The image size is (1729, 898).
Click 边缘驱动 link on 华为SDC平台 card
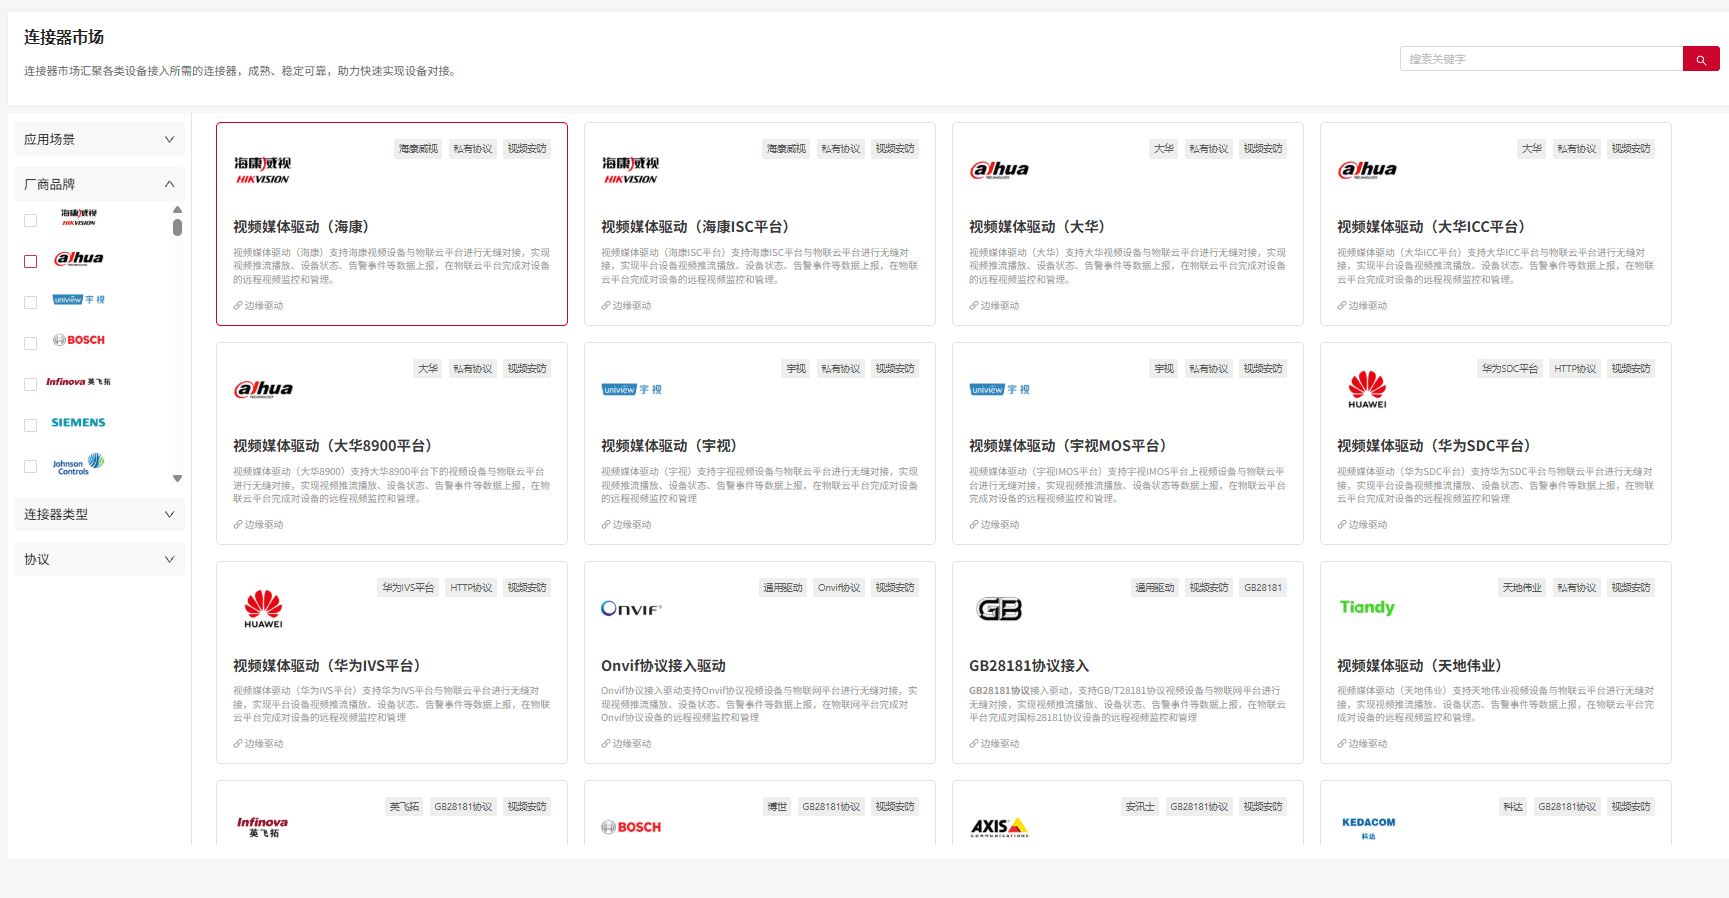1362,525
